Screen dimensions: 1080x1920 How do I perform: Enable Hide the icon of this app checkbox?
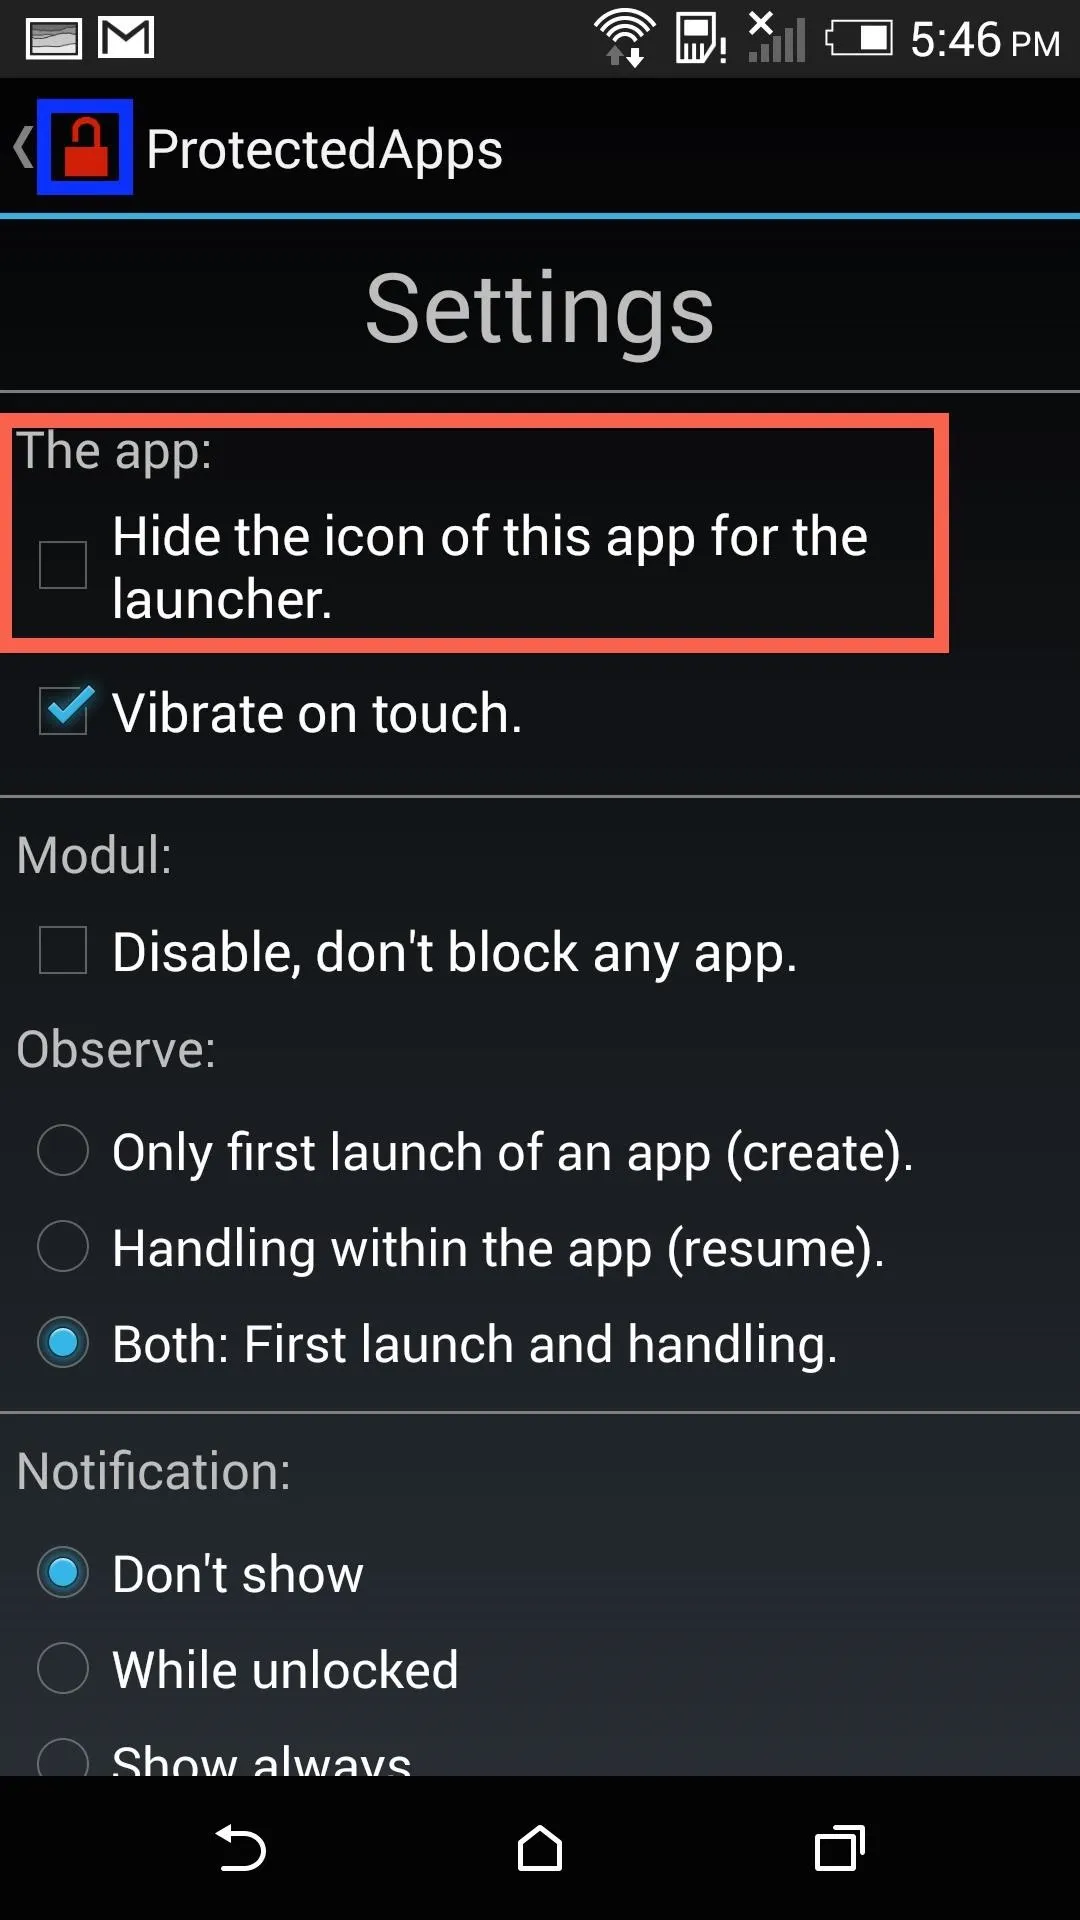click(x=63, y=565)
